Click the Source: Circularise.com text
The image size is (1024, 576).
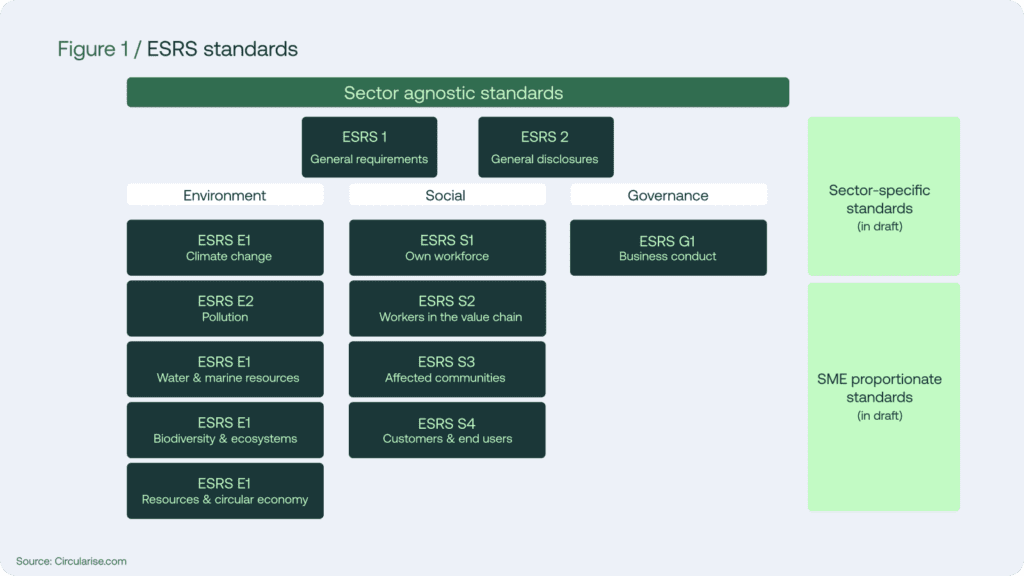coord(71,561)
